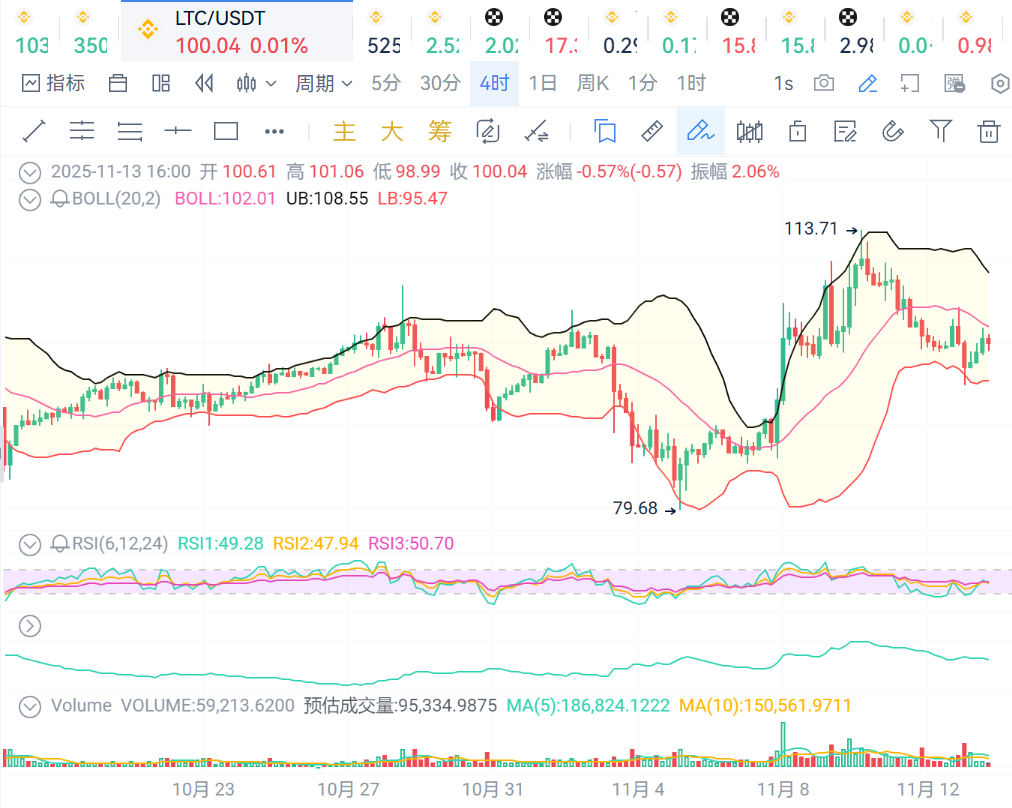Switch to the 1日 timeframe tab
Image resolution: width=1012 pixels, height=808 pixels.
542,83
